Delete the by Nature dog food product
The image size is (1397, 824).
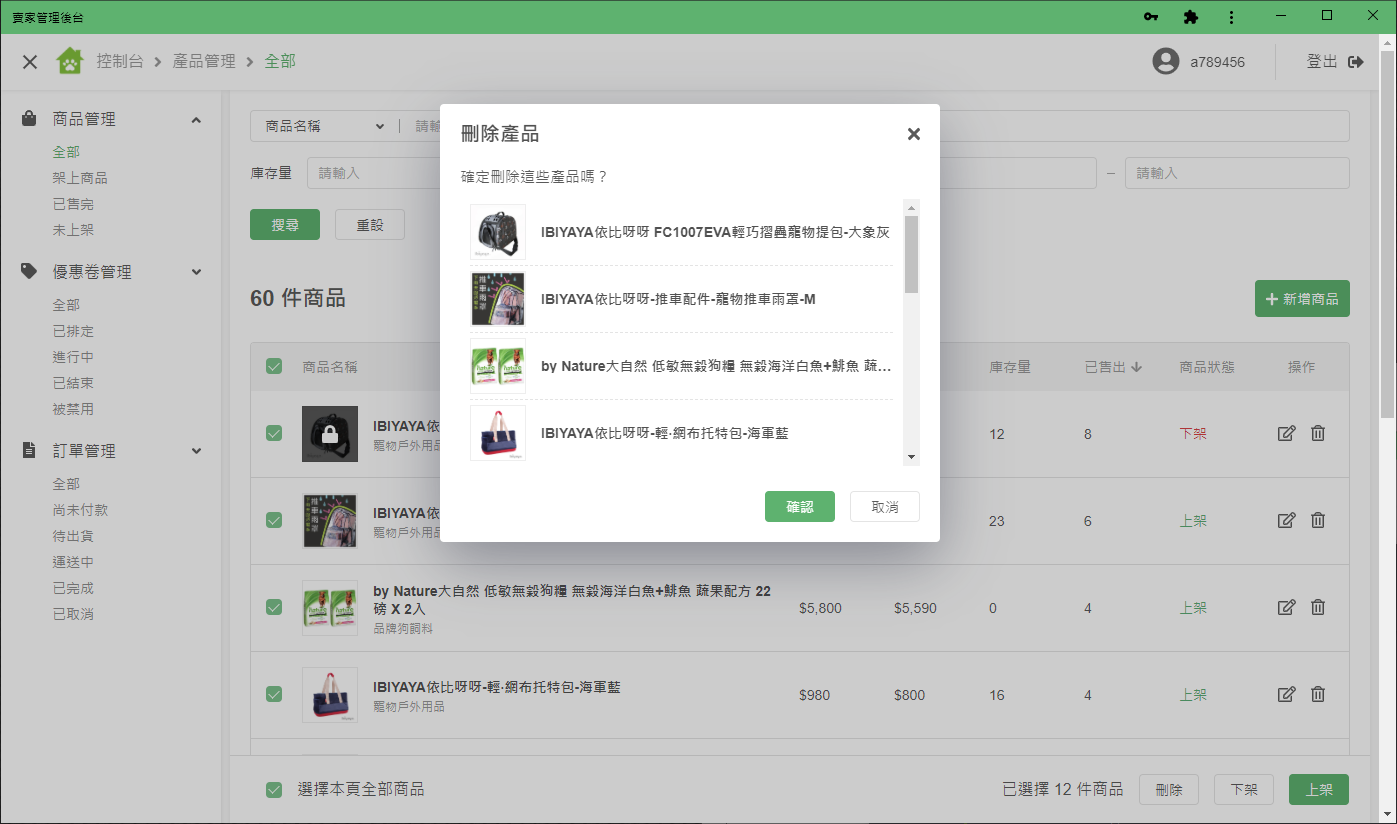tap(1318, 607)
